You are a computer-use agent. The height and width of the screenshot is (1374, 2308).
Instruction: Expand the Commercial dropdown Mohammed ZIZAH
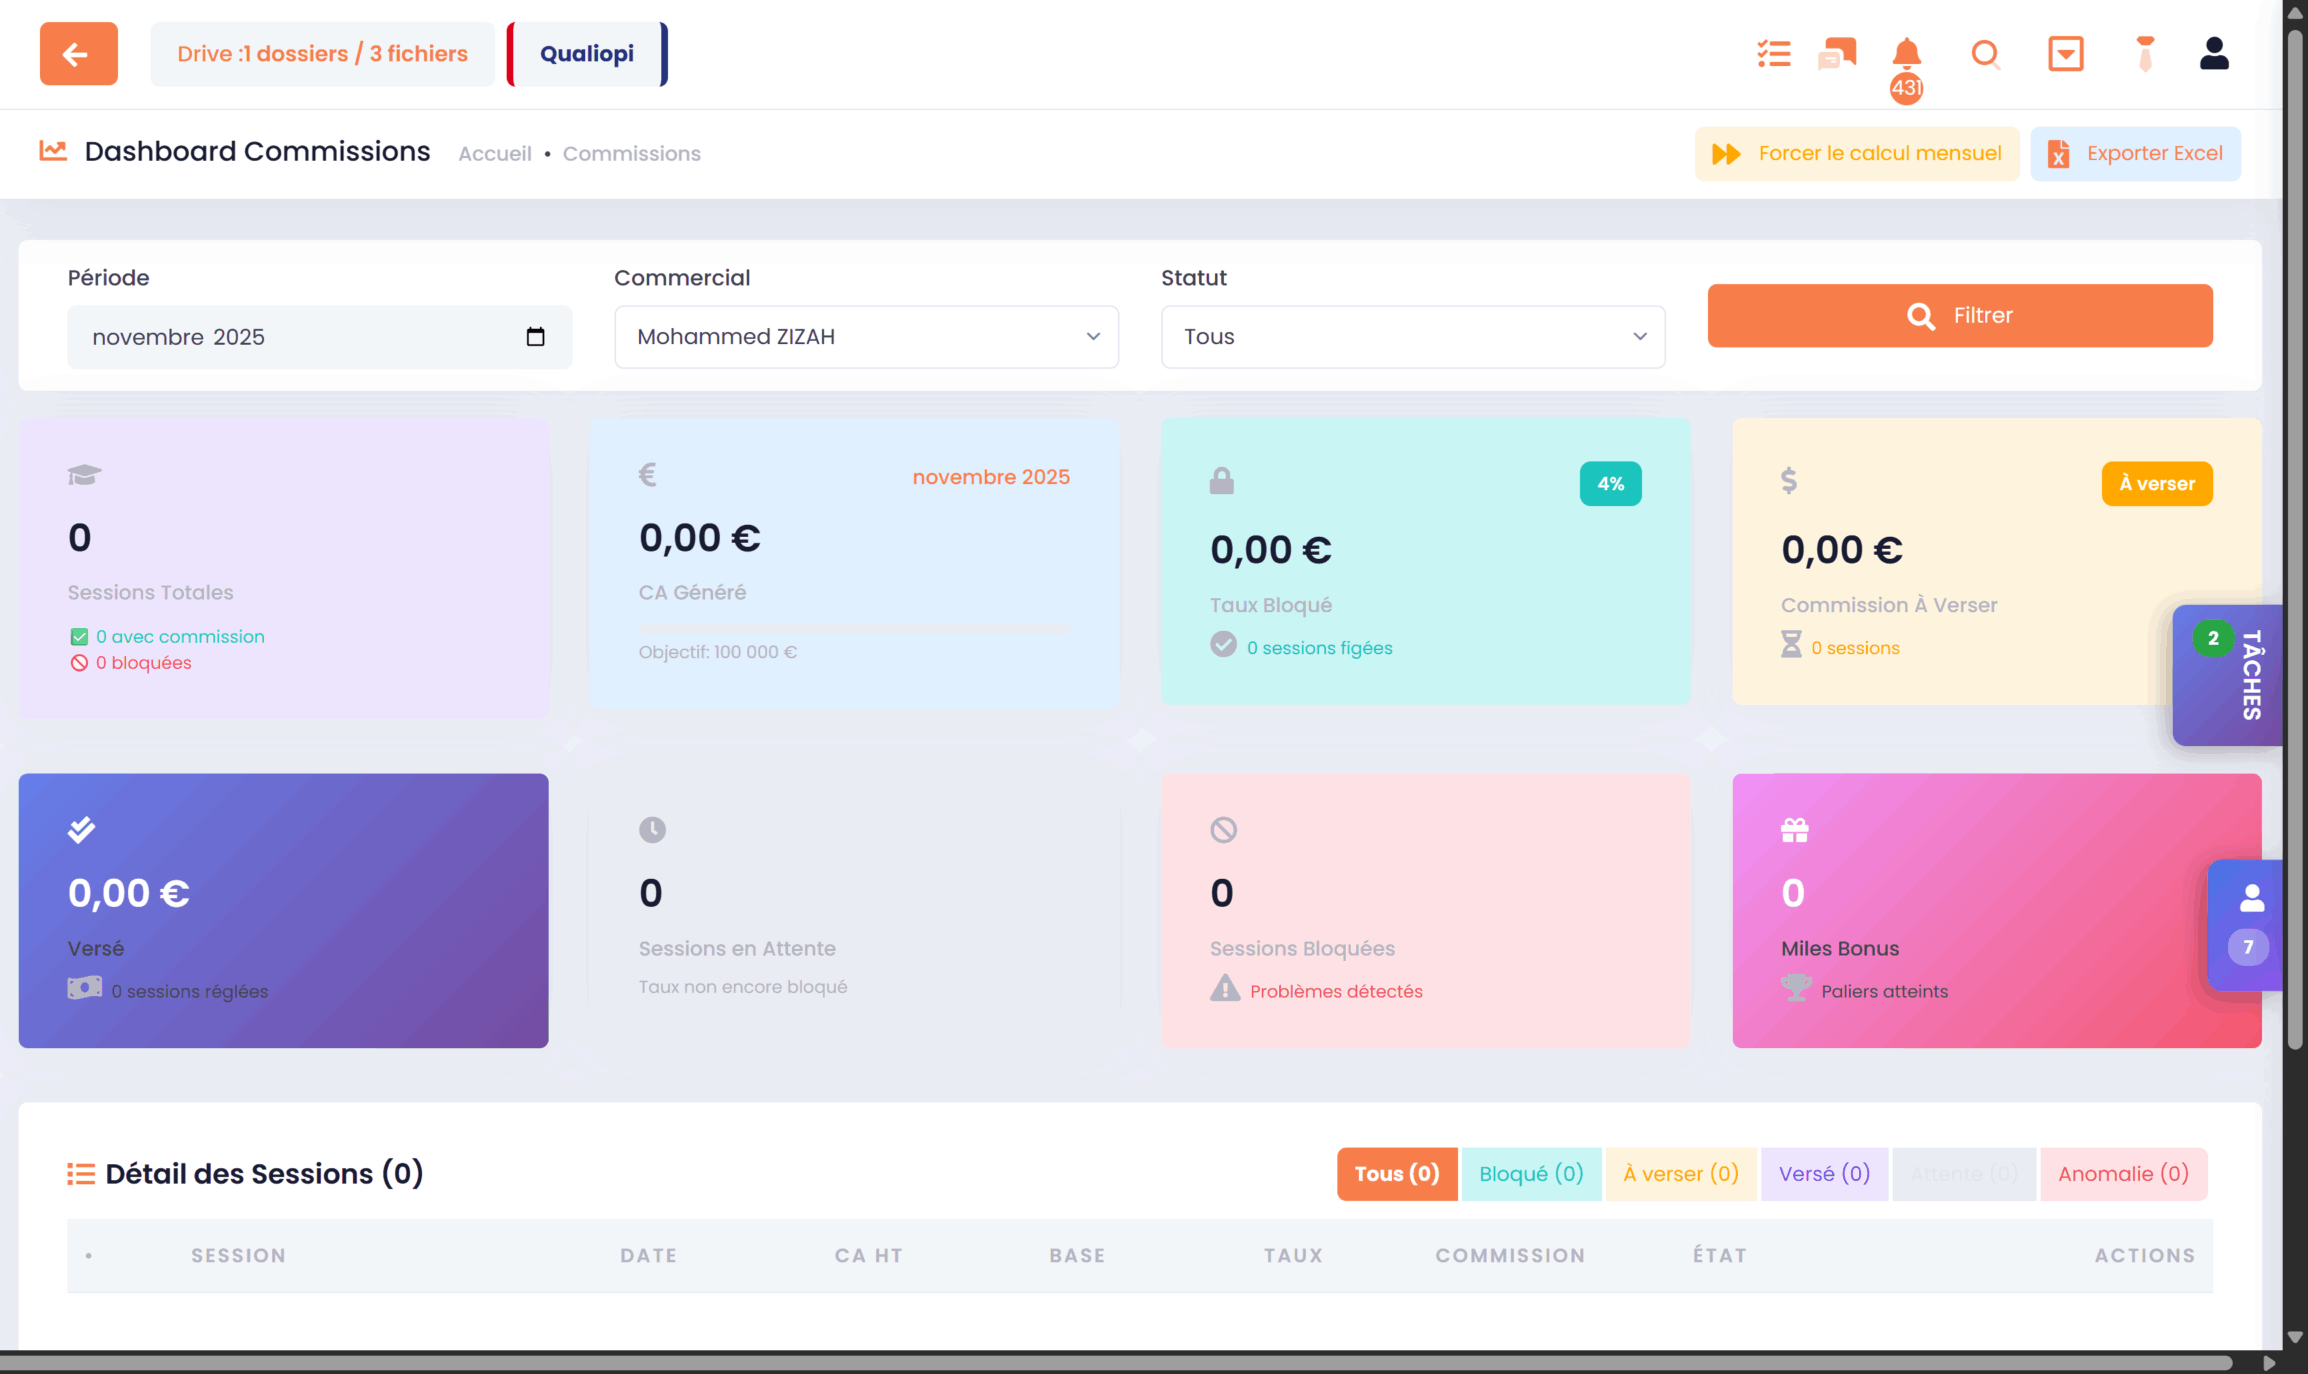click(866, 337)
